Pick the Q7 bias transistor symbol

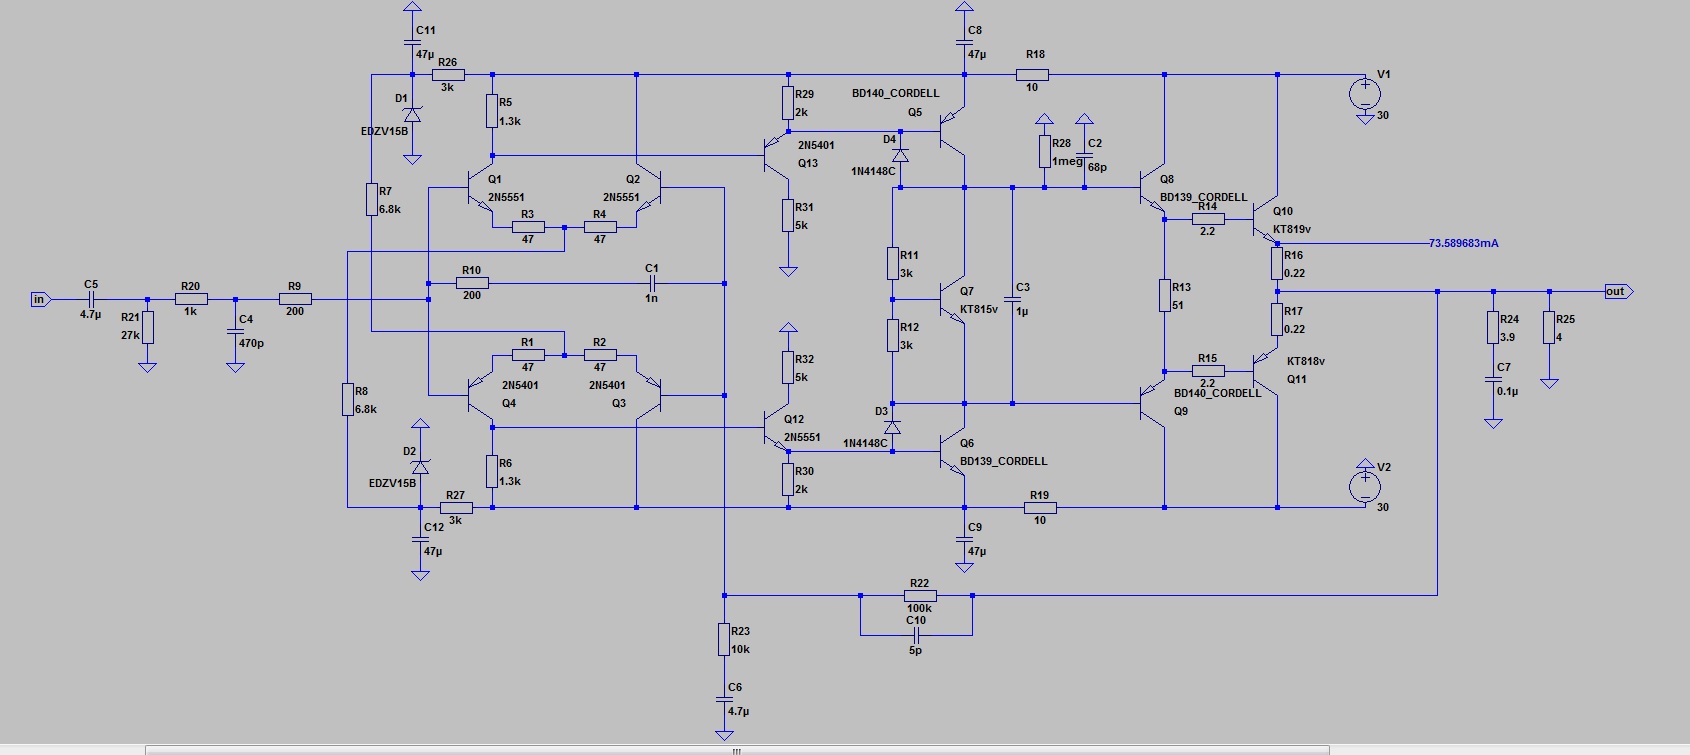coord(953,299)
